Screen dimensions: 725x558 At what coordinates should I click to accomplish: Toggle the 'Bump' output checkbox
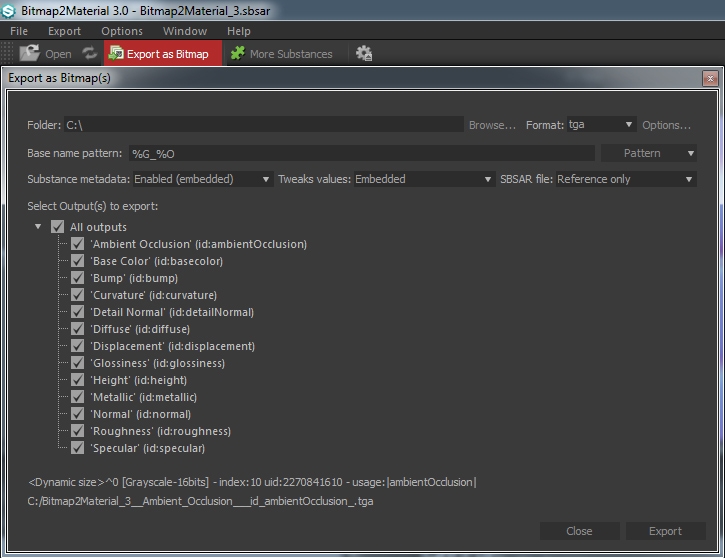click(x=77, y=278)
